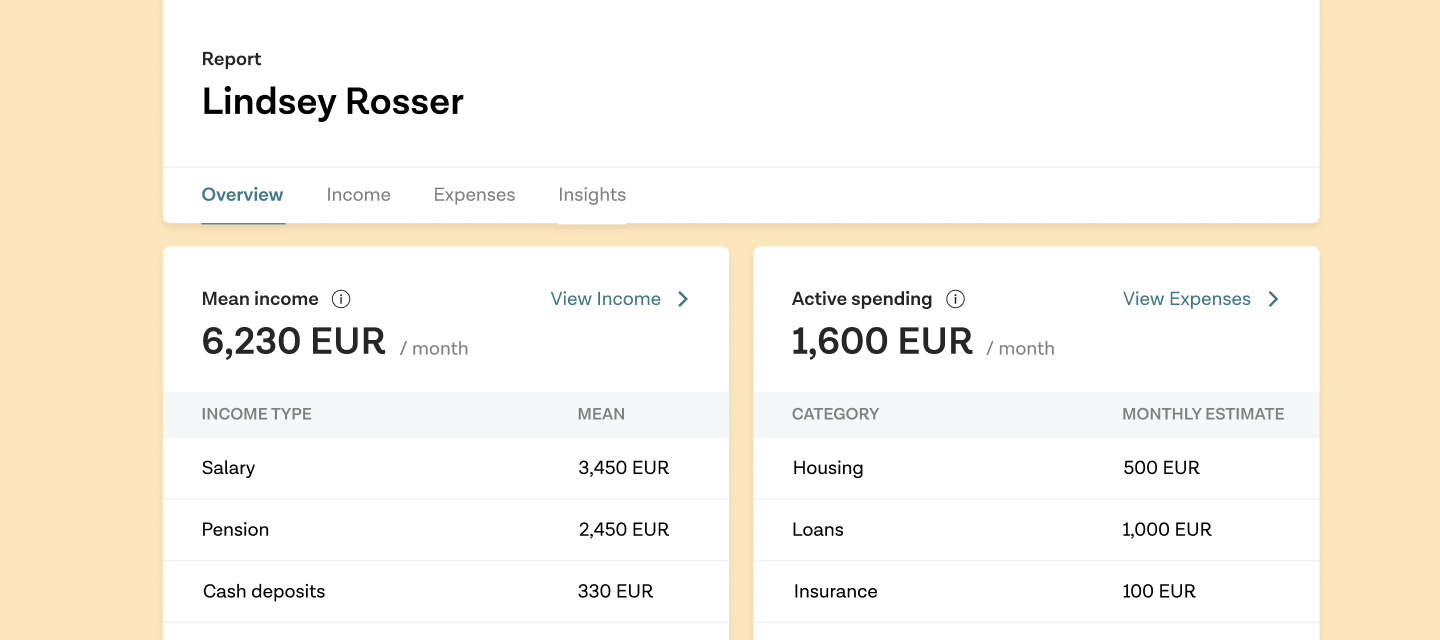Click the chevron next to View Expenses

click(x=1273, y=299)
